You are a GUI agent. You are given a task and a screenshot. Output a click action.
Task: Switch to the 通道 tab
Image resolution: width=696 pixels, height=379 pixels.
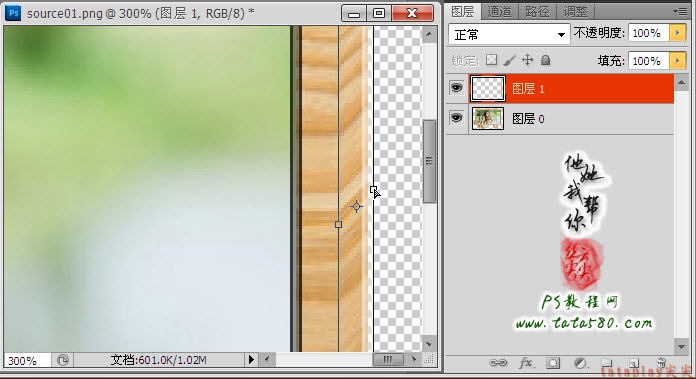coord(499,11)
